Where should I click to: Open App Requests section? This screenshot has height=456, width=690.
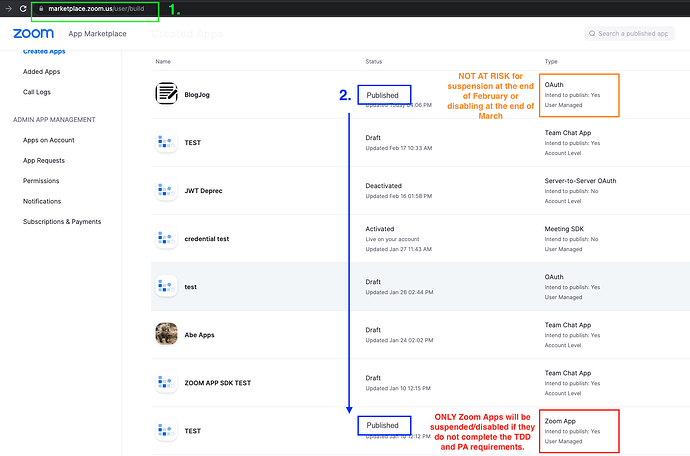coord(44,161)
